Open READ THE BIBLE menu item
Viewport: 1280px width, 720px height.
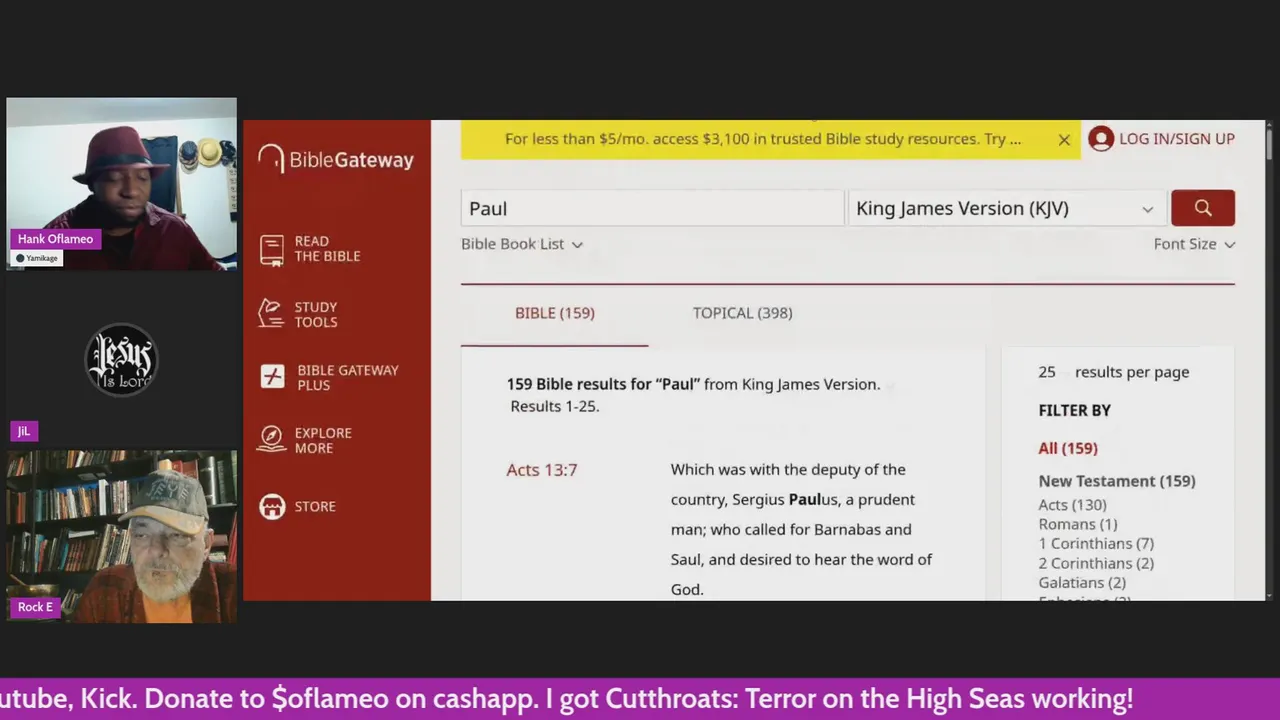click(327, 249)
